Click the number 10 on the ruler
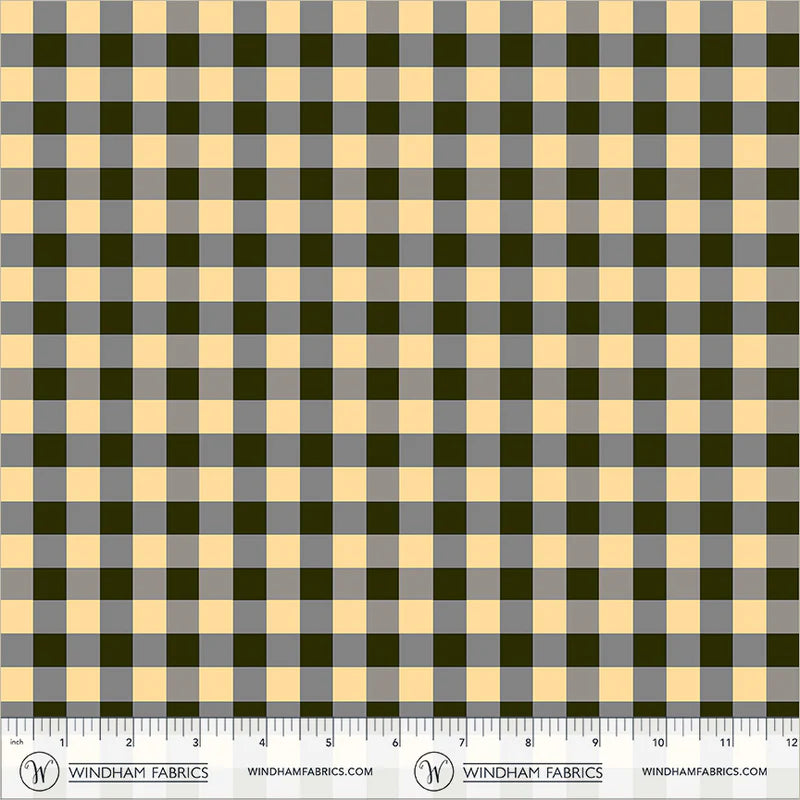Image resolution: width=800 pixels, height=800 pixels. click(659, 742)
